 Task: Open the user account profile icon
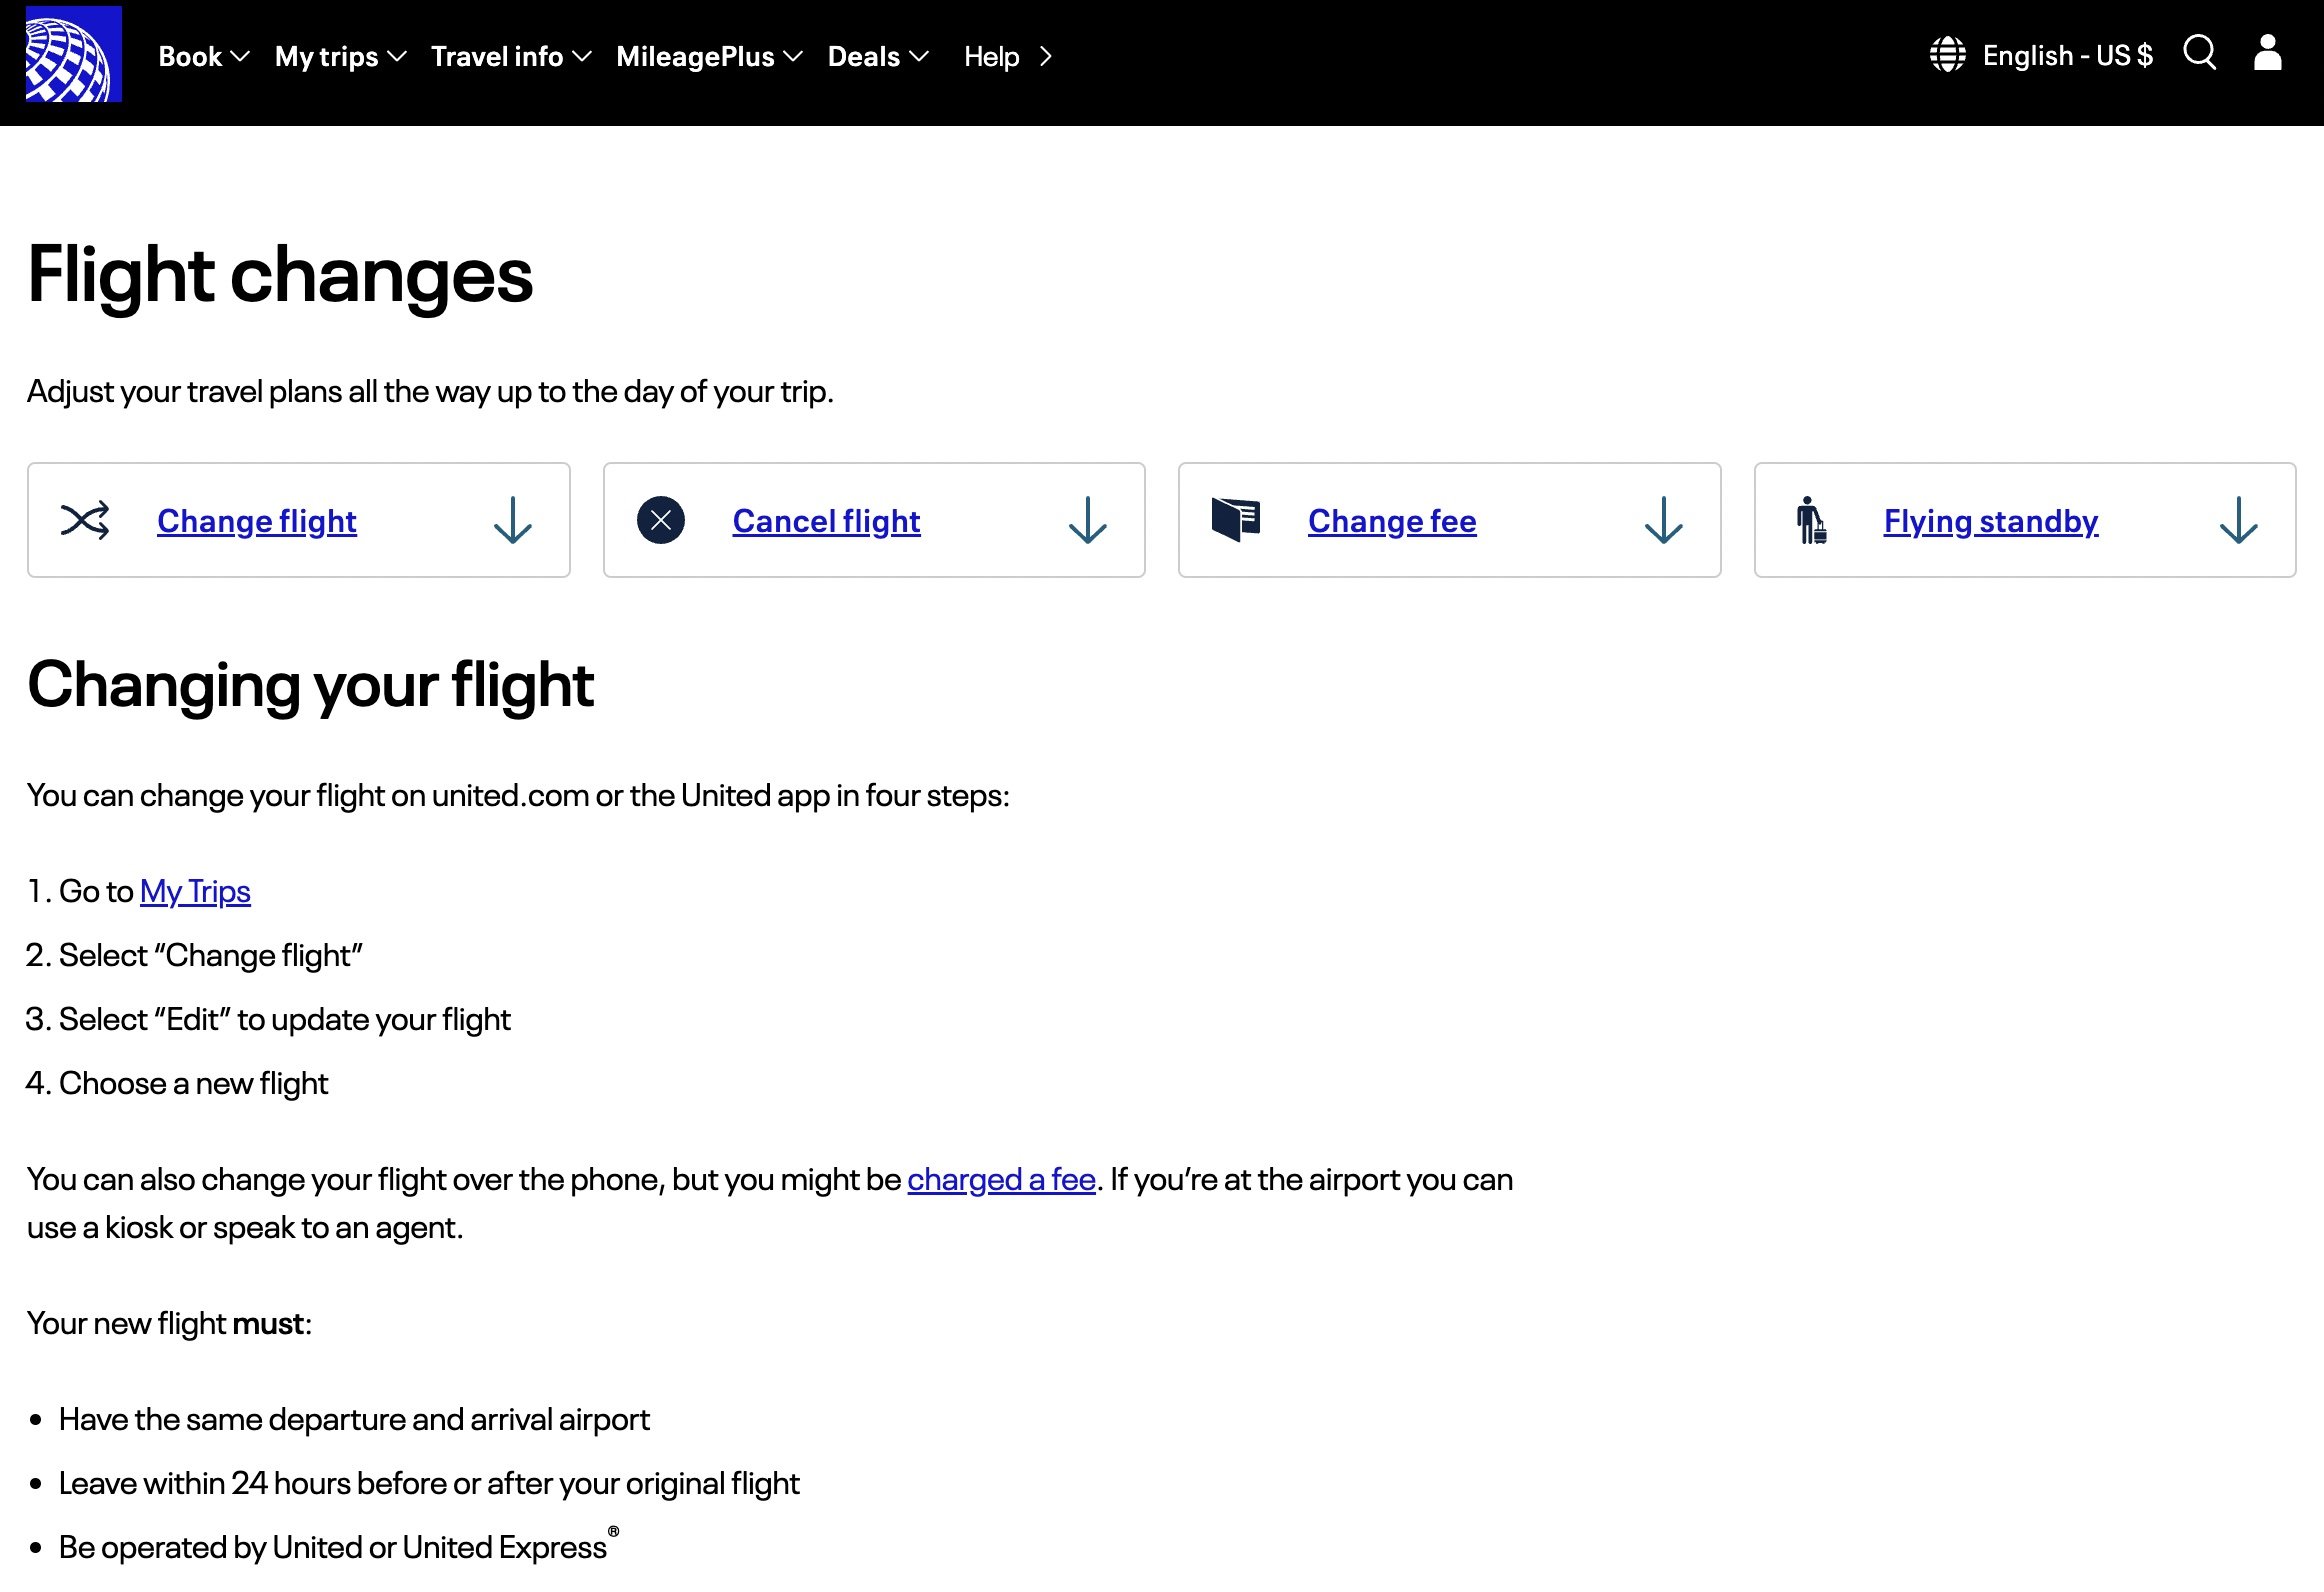2267,53
